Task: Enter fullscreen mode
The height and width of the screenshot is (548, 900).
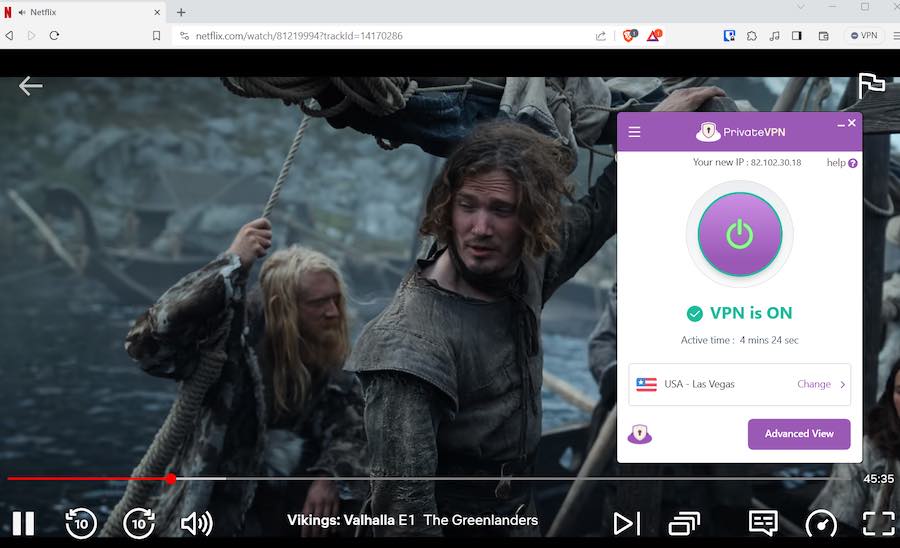Action: [x=879, y=523]
